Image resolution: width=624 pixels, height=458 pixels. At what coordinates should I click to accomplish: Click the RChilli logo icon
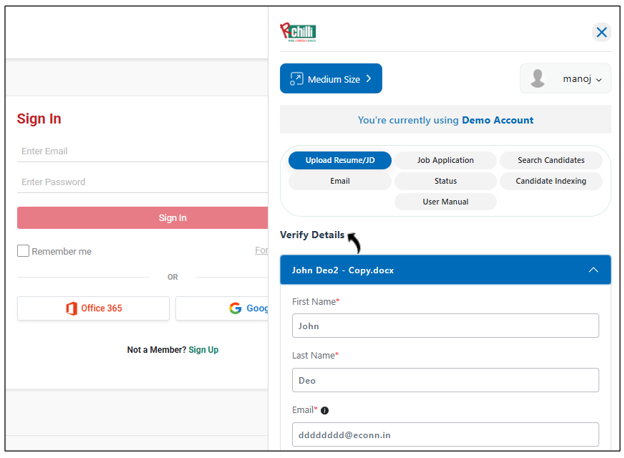[x=297, y=32]
